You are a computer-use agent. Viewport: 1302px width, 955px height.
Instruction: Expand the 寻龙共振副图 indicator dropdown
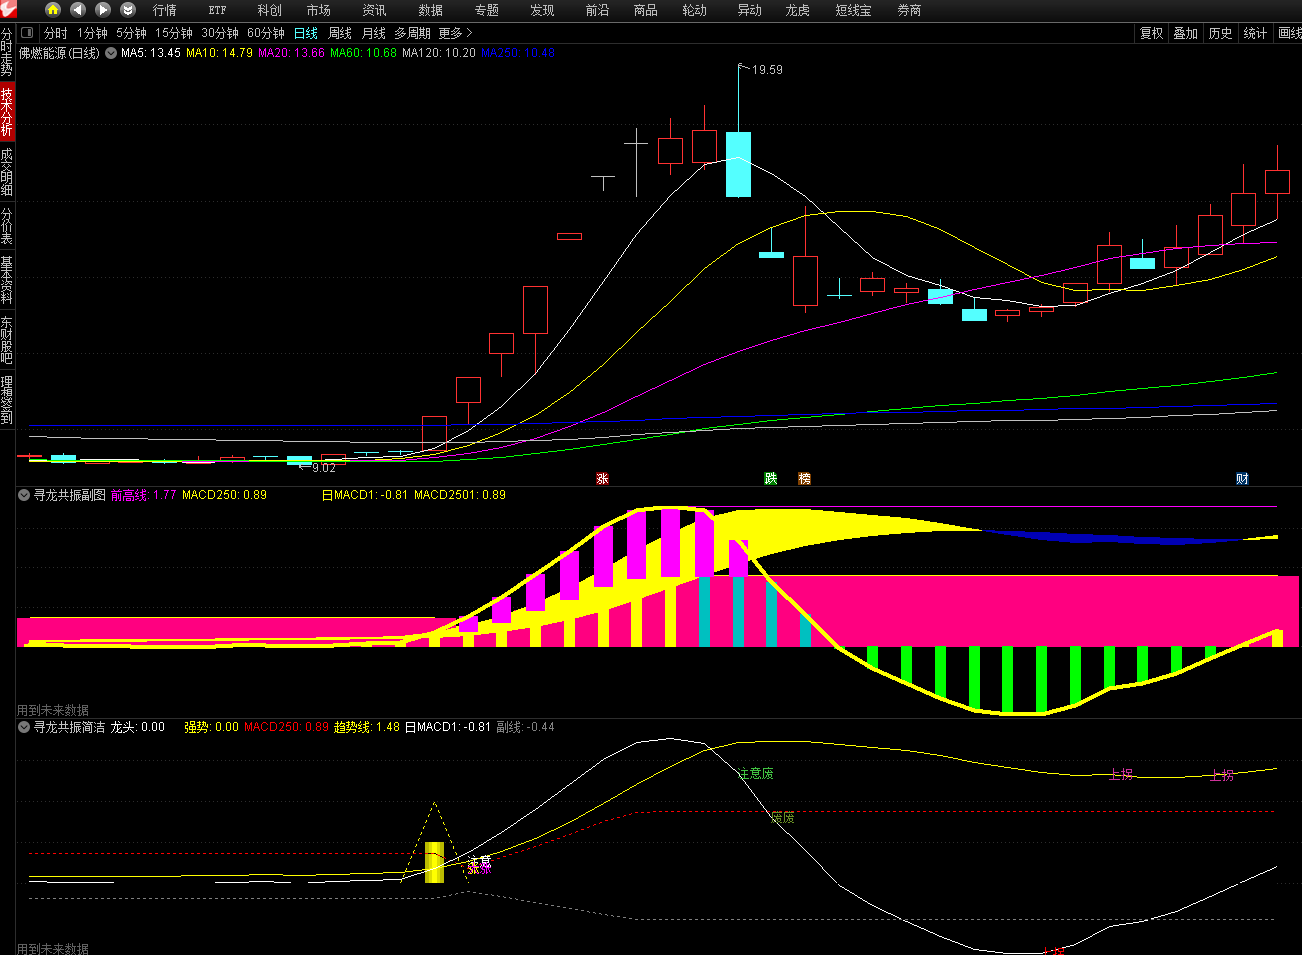(x=24, y=495)
